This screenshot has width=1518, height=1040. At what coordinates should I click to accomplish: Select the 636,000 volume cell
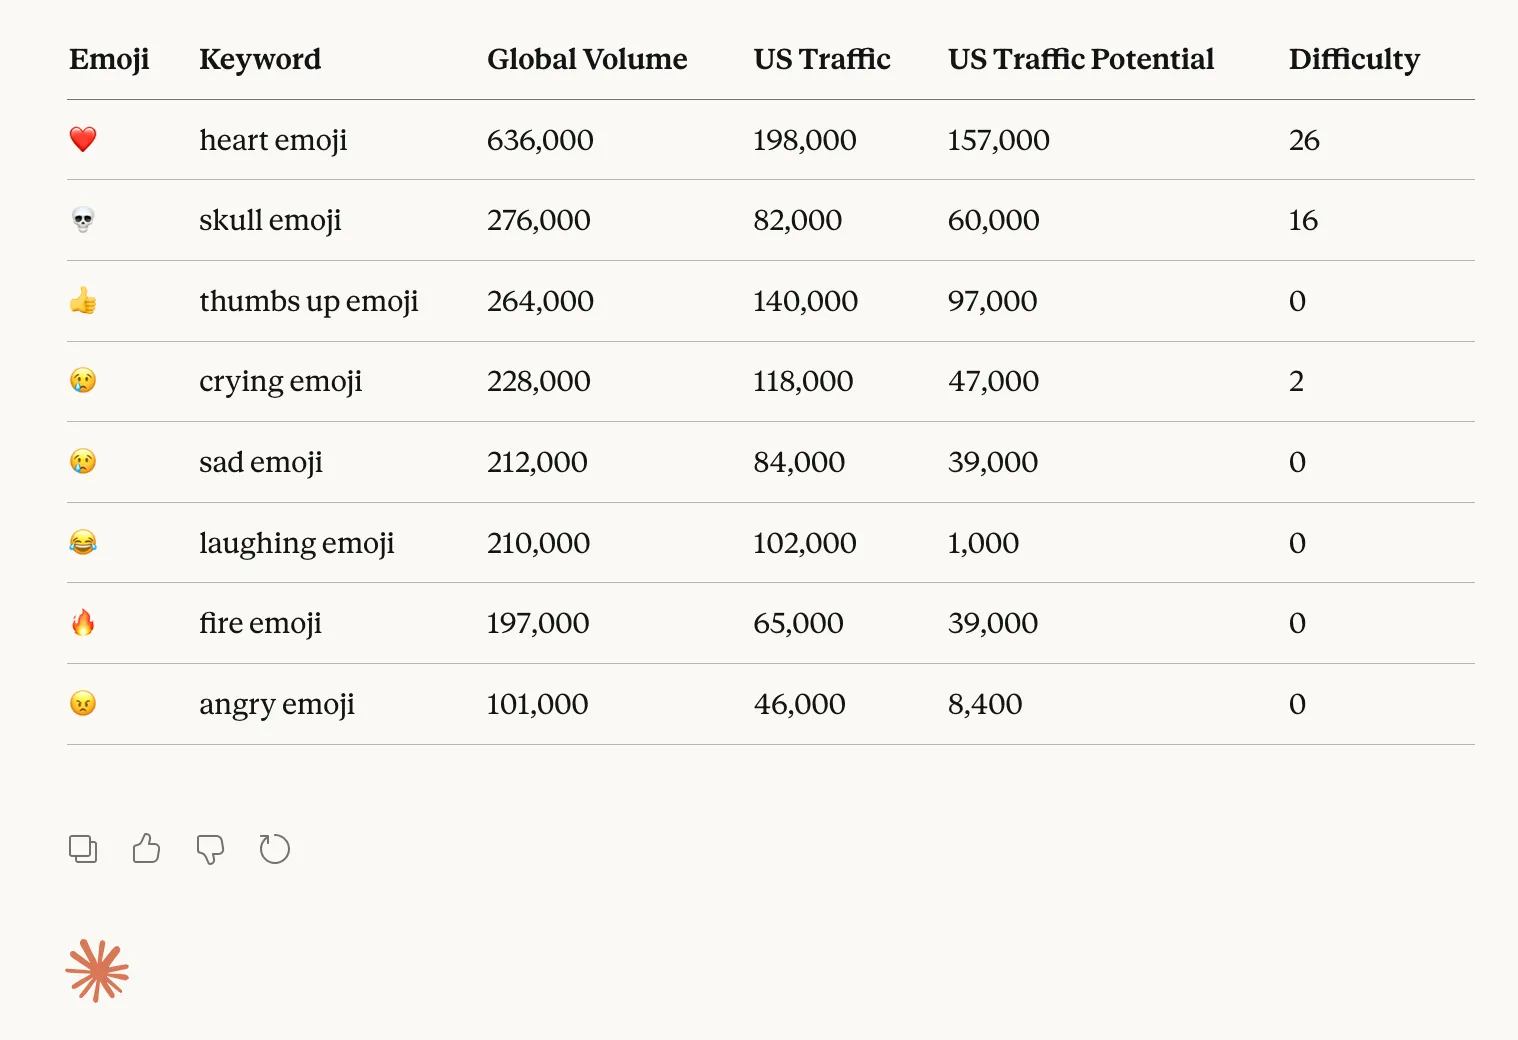coord(540,140)
